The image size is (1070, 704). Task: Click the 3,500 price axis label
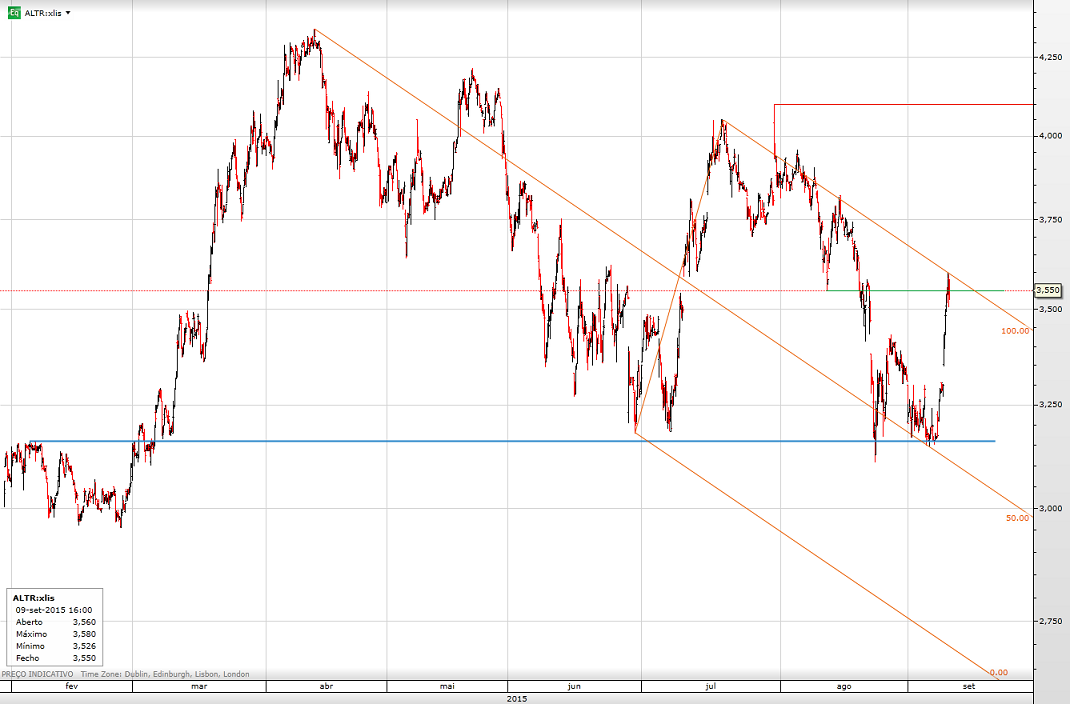click(1050, 309)
